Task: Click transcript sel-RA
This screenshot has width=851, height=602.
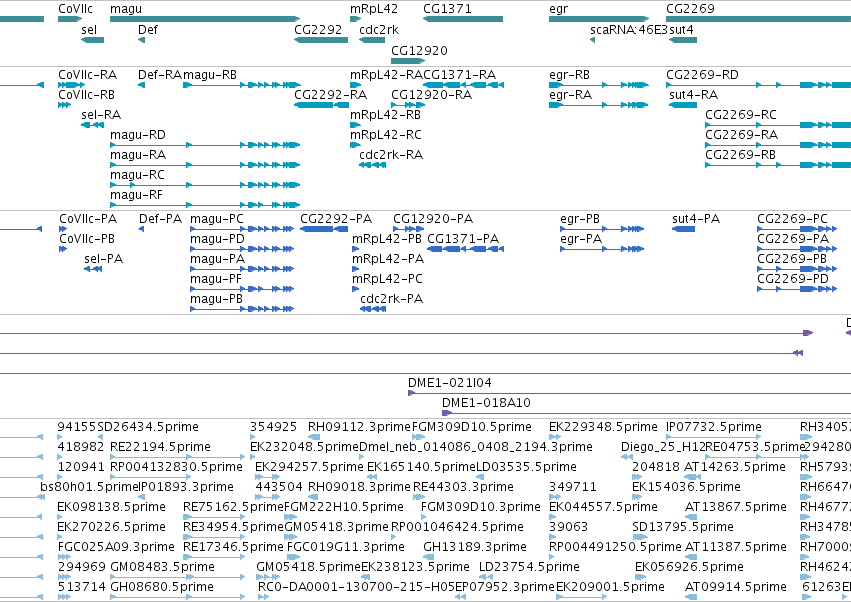Action: [101, 115]
